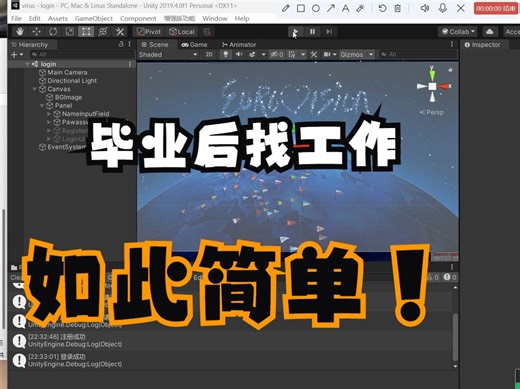Open Unity cloud services icon
The width and height of the screenshot is (520, 389).
(490, 32)
